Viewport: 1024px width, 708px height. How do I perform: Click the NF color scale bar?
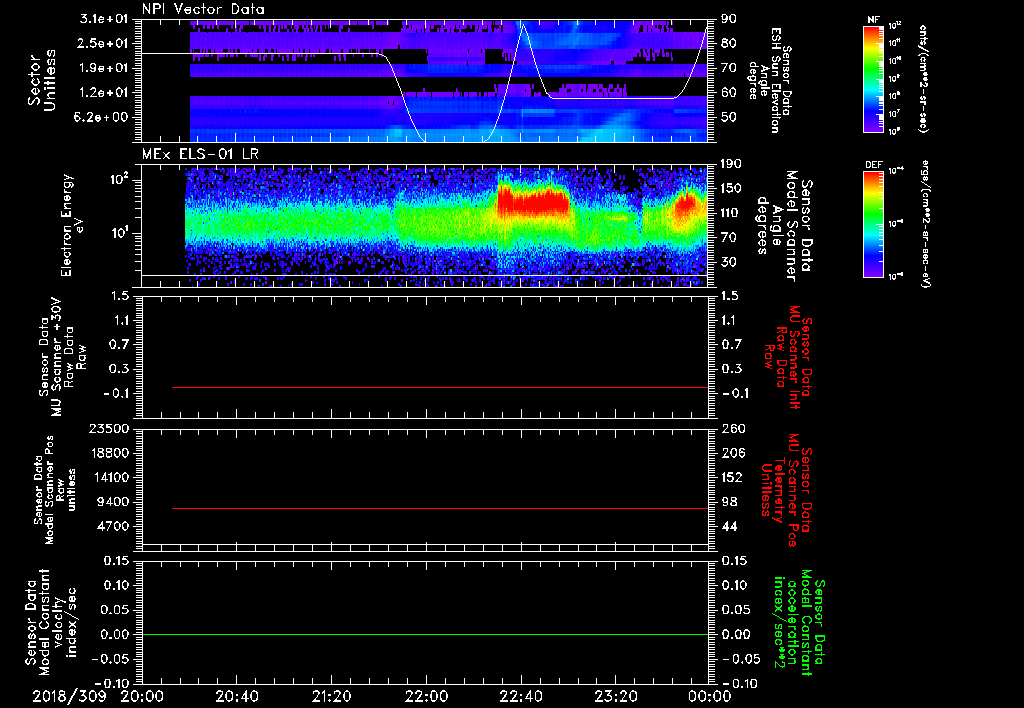[873, 79]
